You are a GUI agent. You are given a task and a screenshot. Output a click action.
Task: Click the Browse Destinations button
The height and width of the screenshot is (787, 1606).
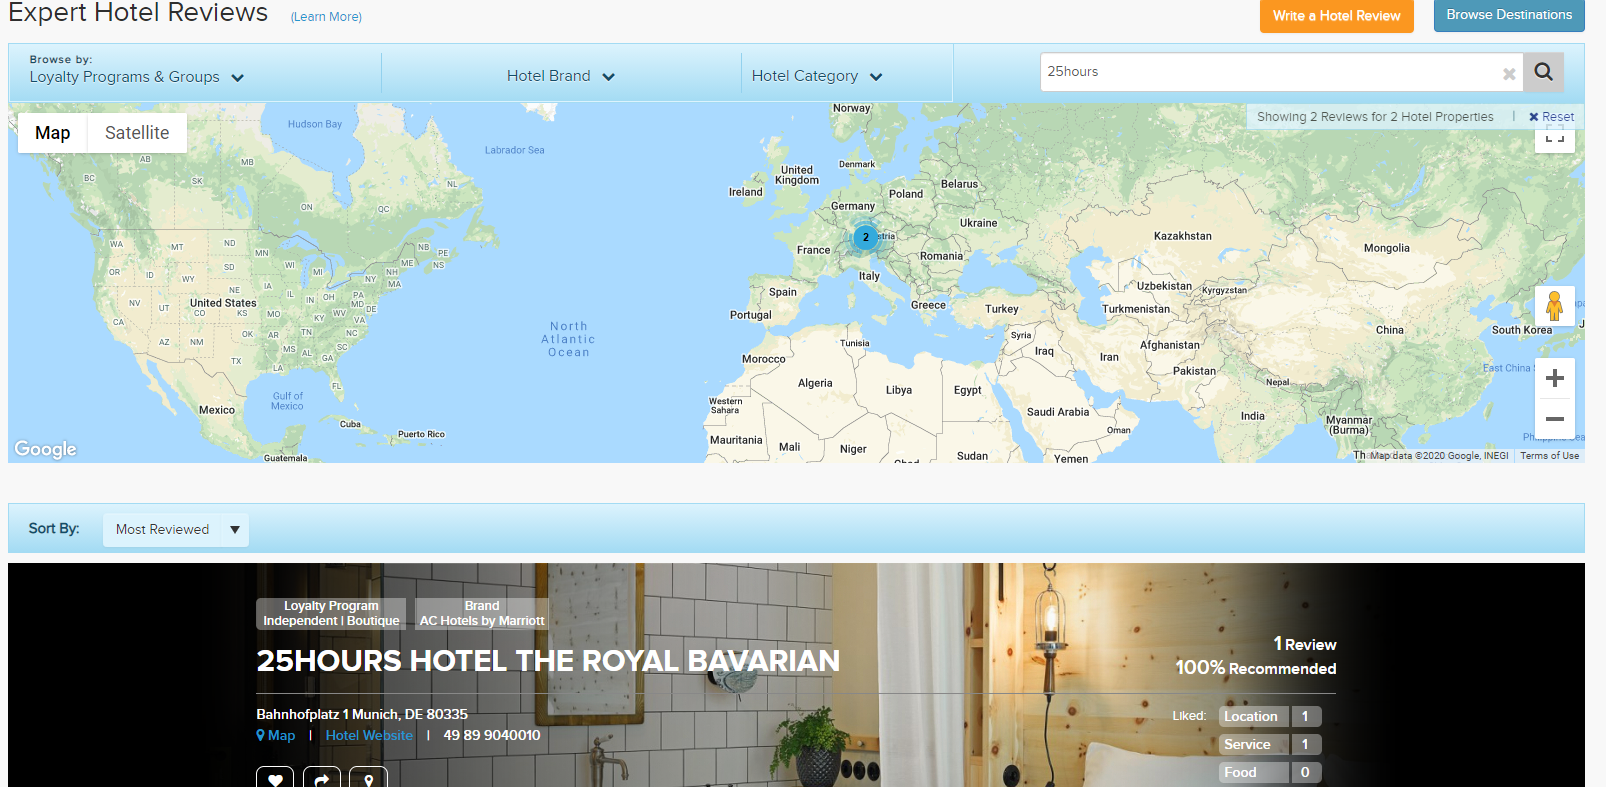point(1509,15)
